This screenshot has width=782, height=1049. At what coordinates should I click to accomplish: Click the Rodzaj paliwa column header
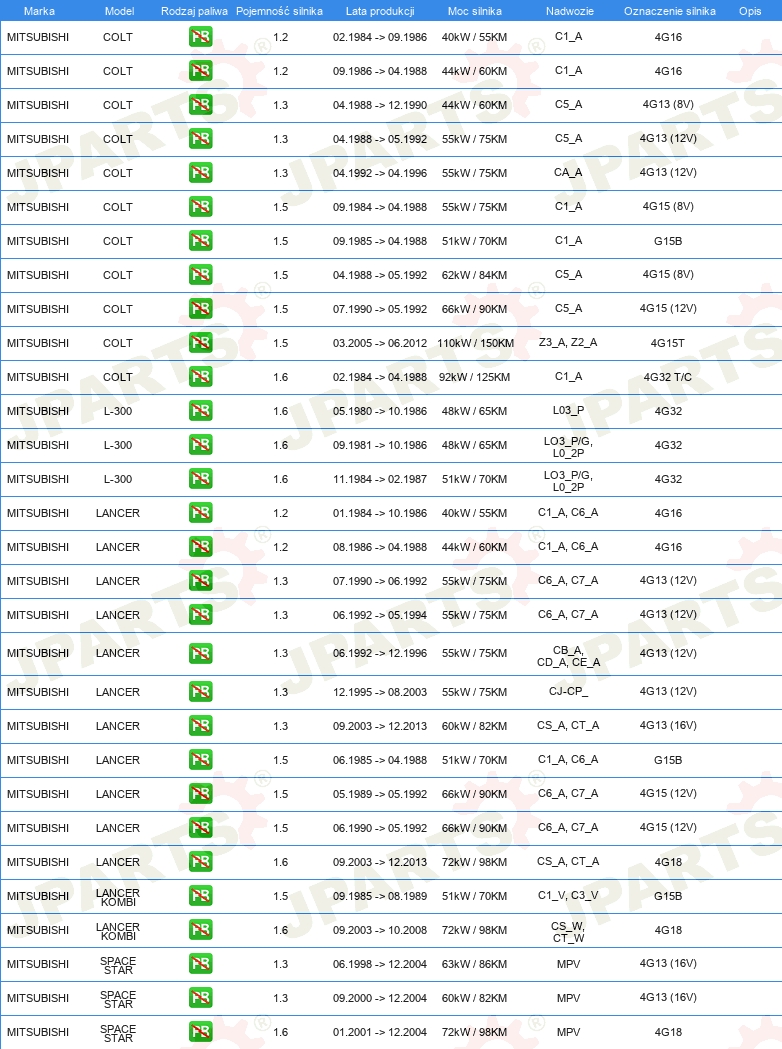coord(194,11)
